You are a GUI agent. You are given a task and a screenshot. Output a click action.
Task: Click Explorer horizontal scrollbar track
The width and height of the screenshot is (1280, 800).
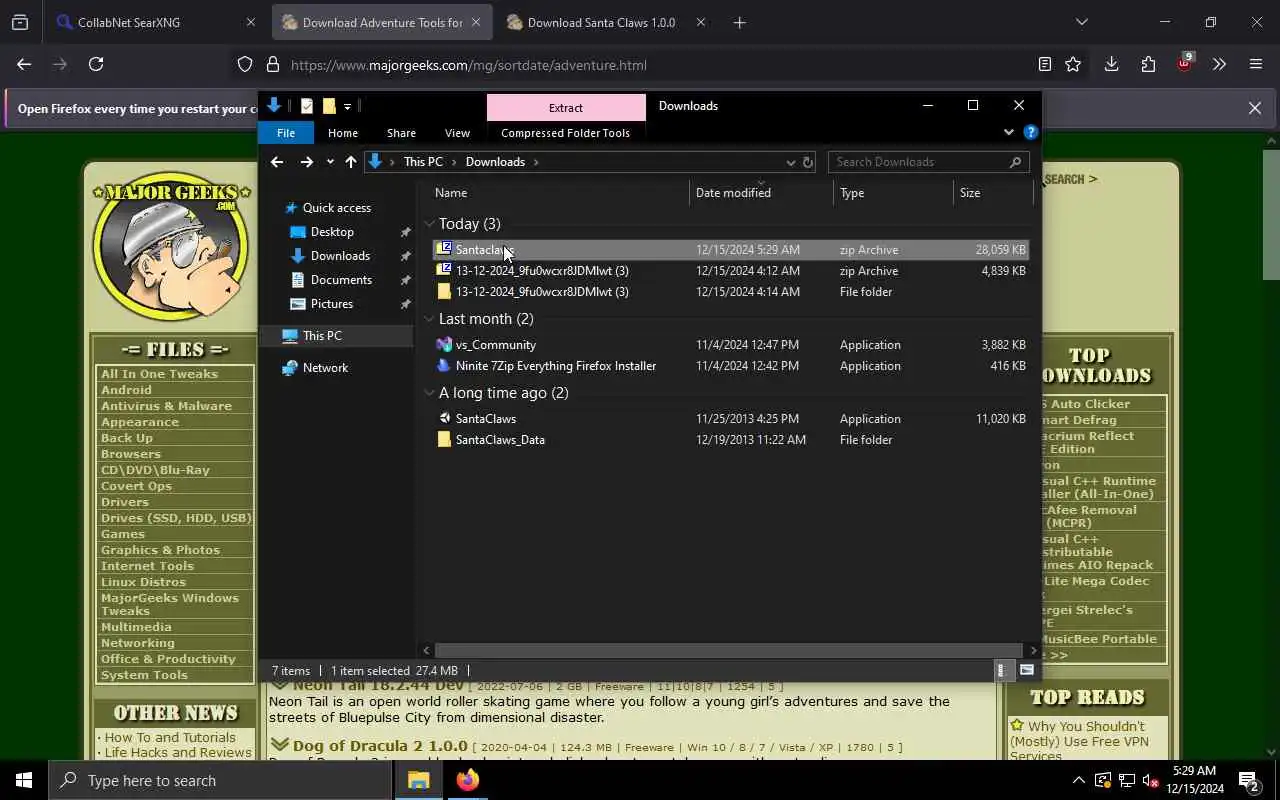pos(730,651)
